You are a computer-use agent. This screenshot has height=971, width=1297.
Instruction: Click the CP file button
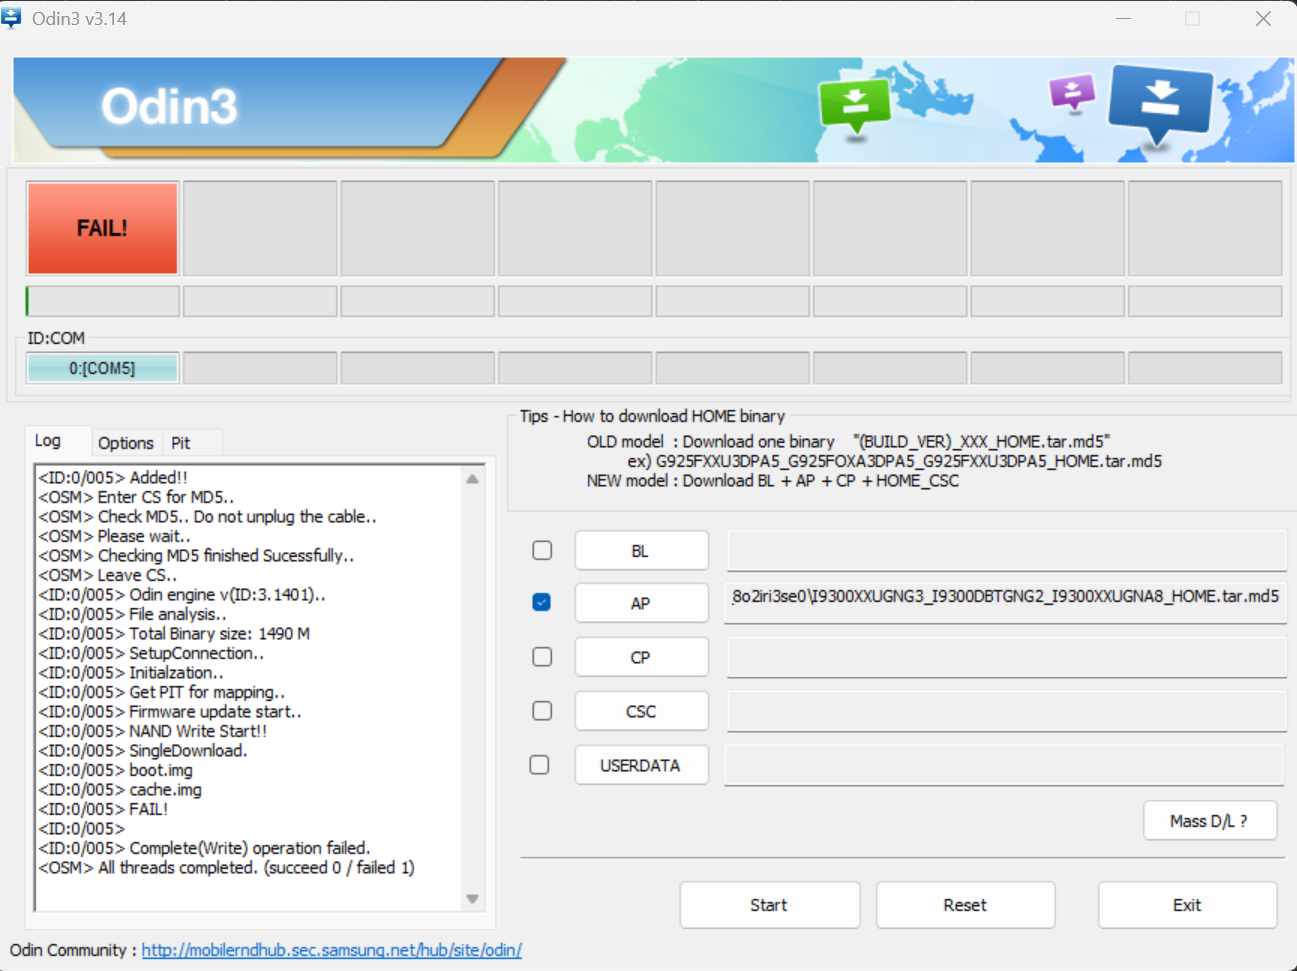pyautogui.click(x=641, y=657)
